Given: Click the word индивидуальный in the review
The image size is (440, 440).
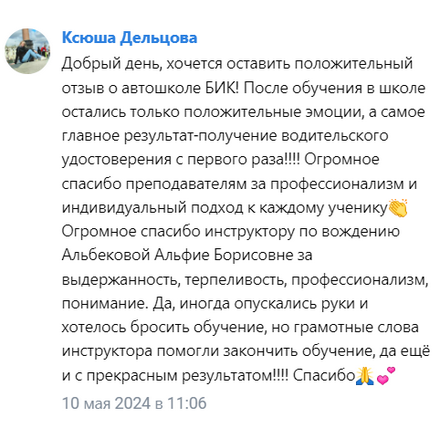Looking at the screenshot, I should 124,208.
